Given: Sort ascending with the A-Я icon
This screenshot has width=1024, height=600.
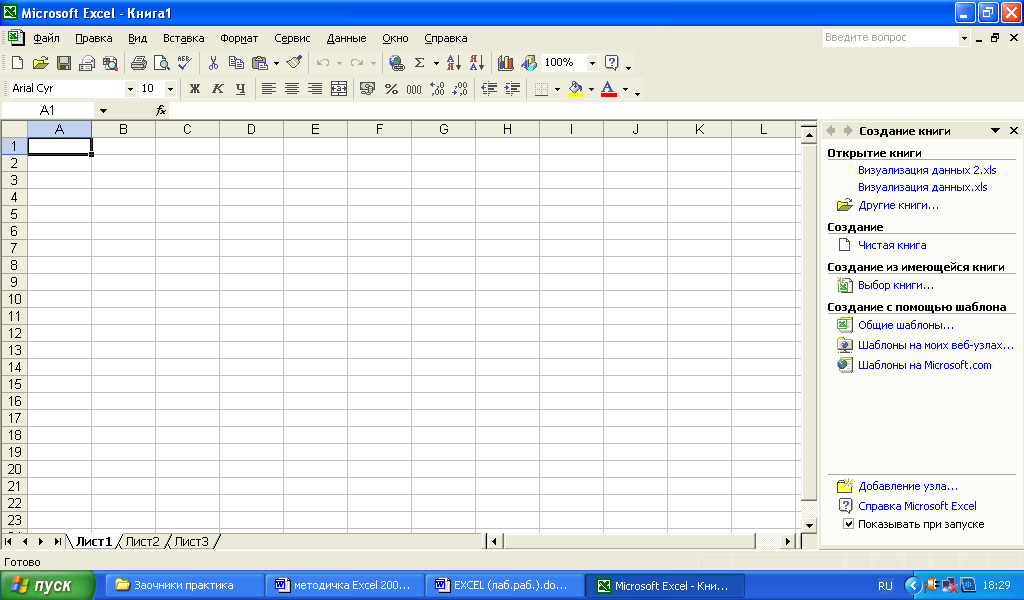Looking at the screenshot, I should point(453,63).
